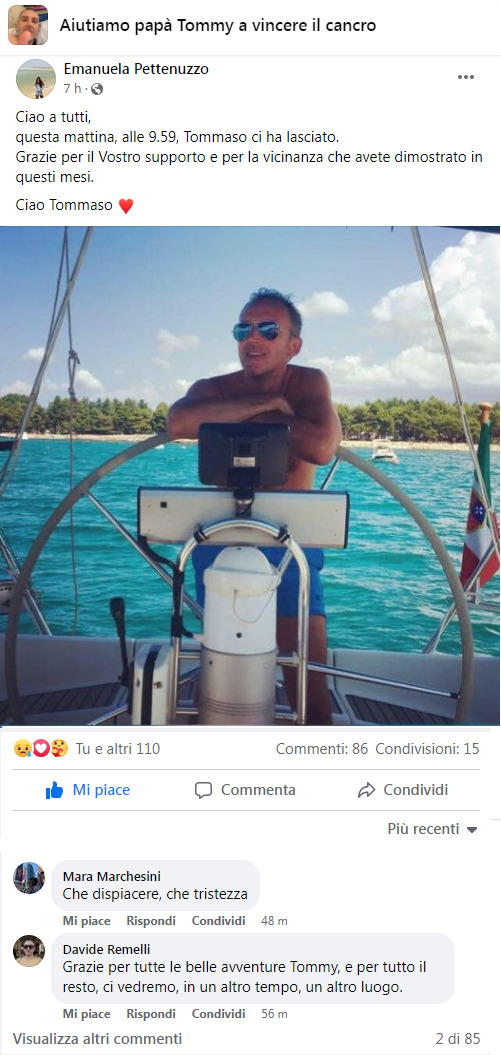Open the group avatar beside Aiutiamo papà Tommy
Image resolution: width=501 pixels, height=1055 pixels.
click(28, 25)
